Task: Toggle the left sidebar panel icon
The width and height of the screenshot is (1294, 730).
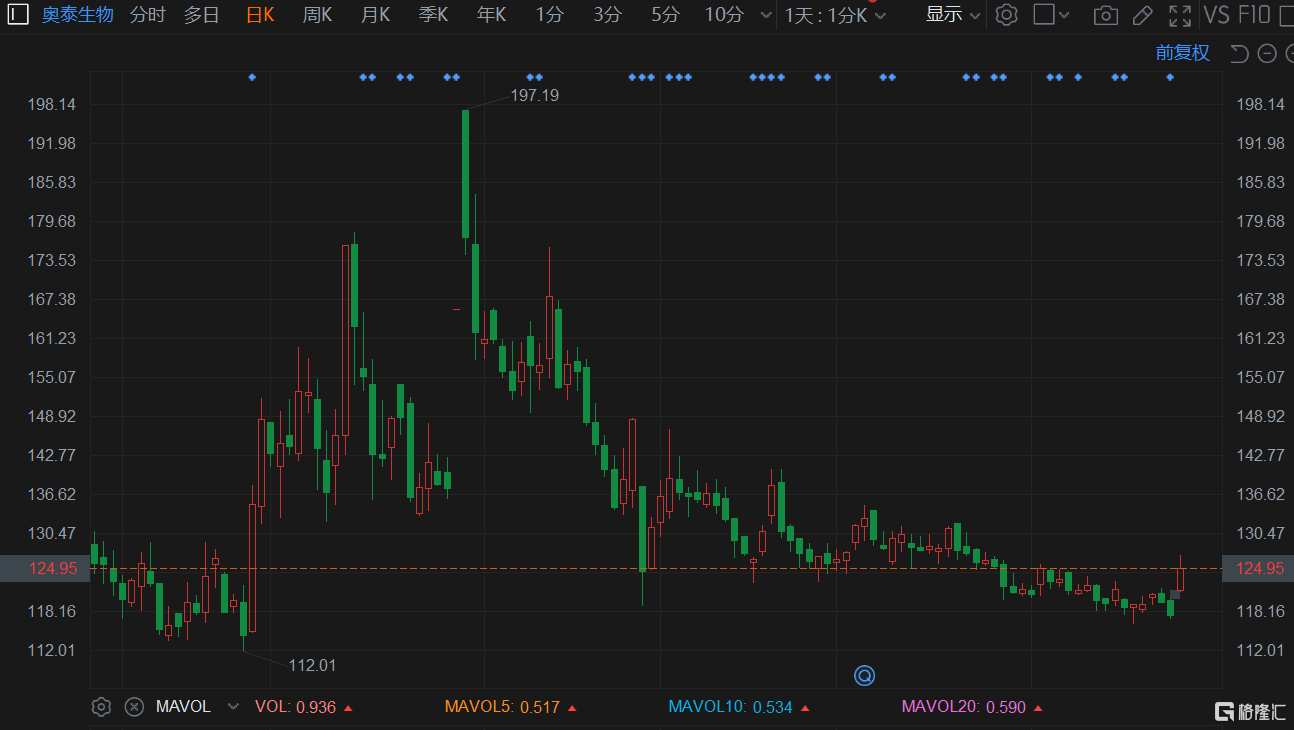Action: (18, 15)
